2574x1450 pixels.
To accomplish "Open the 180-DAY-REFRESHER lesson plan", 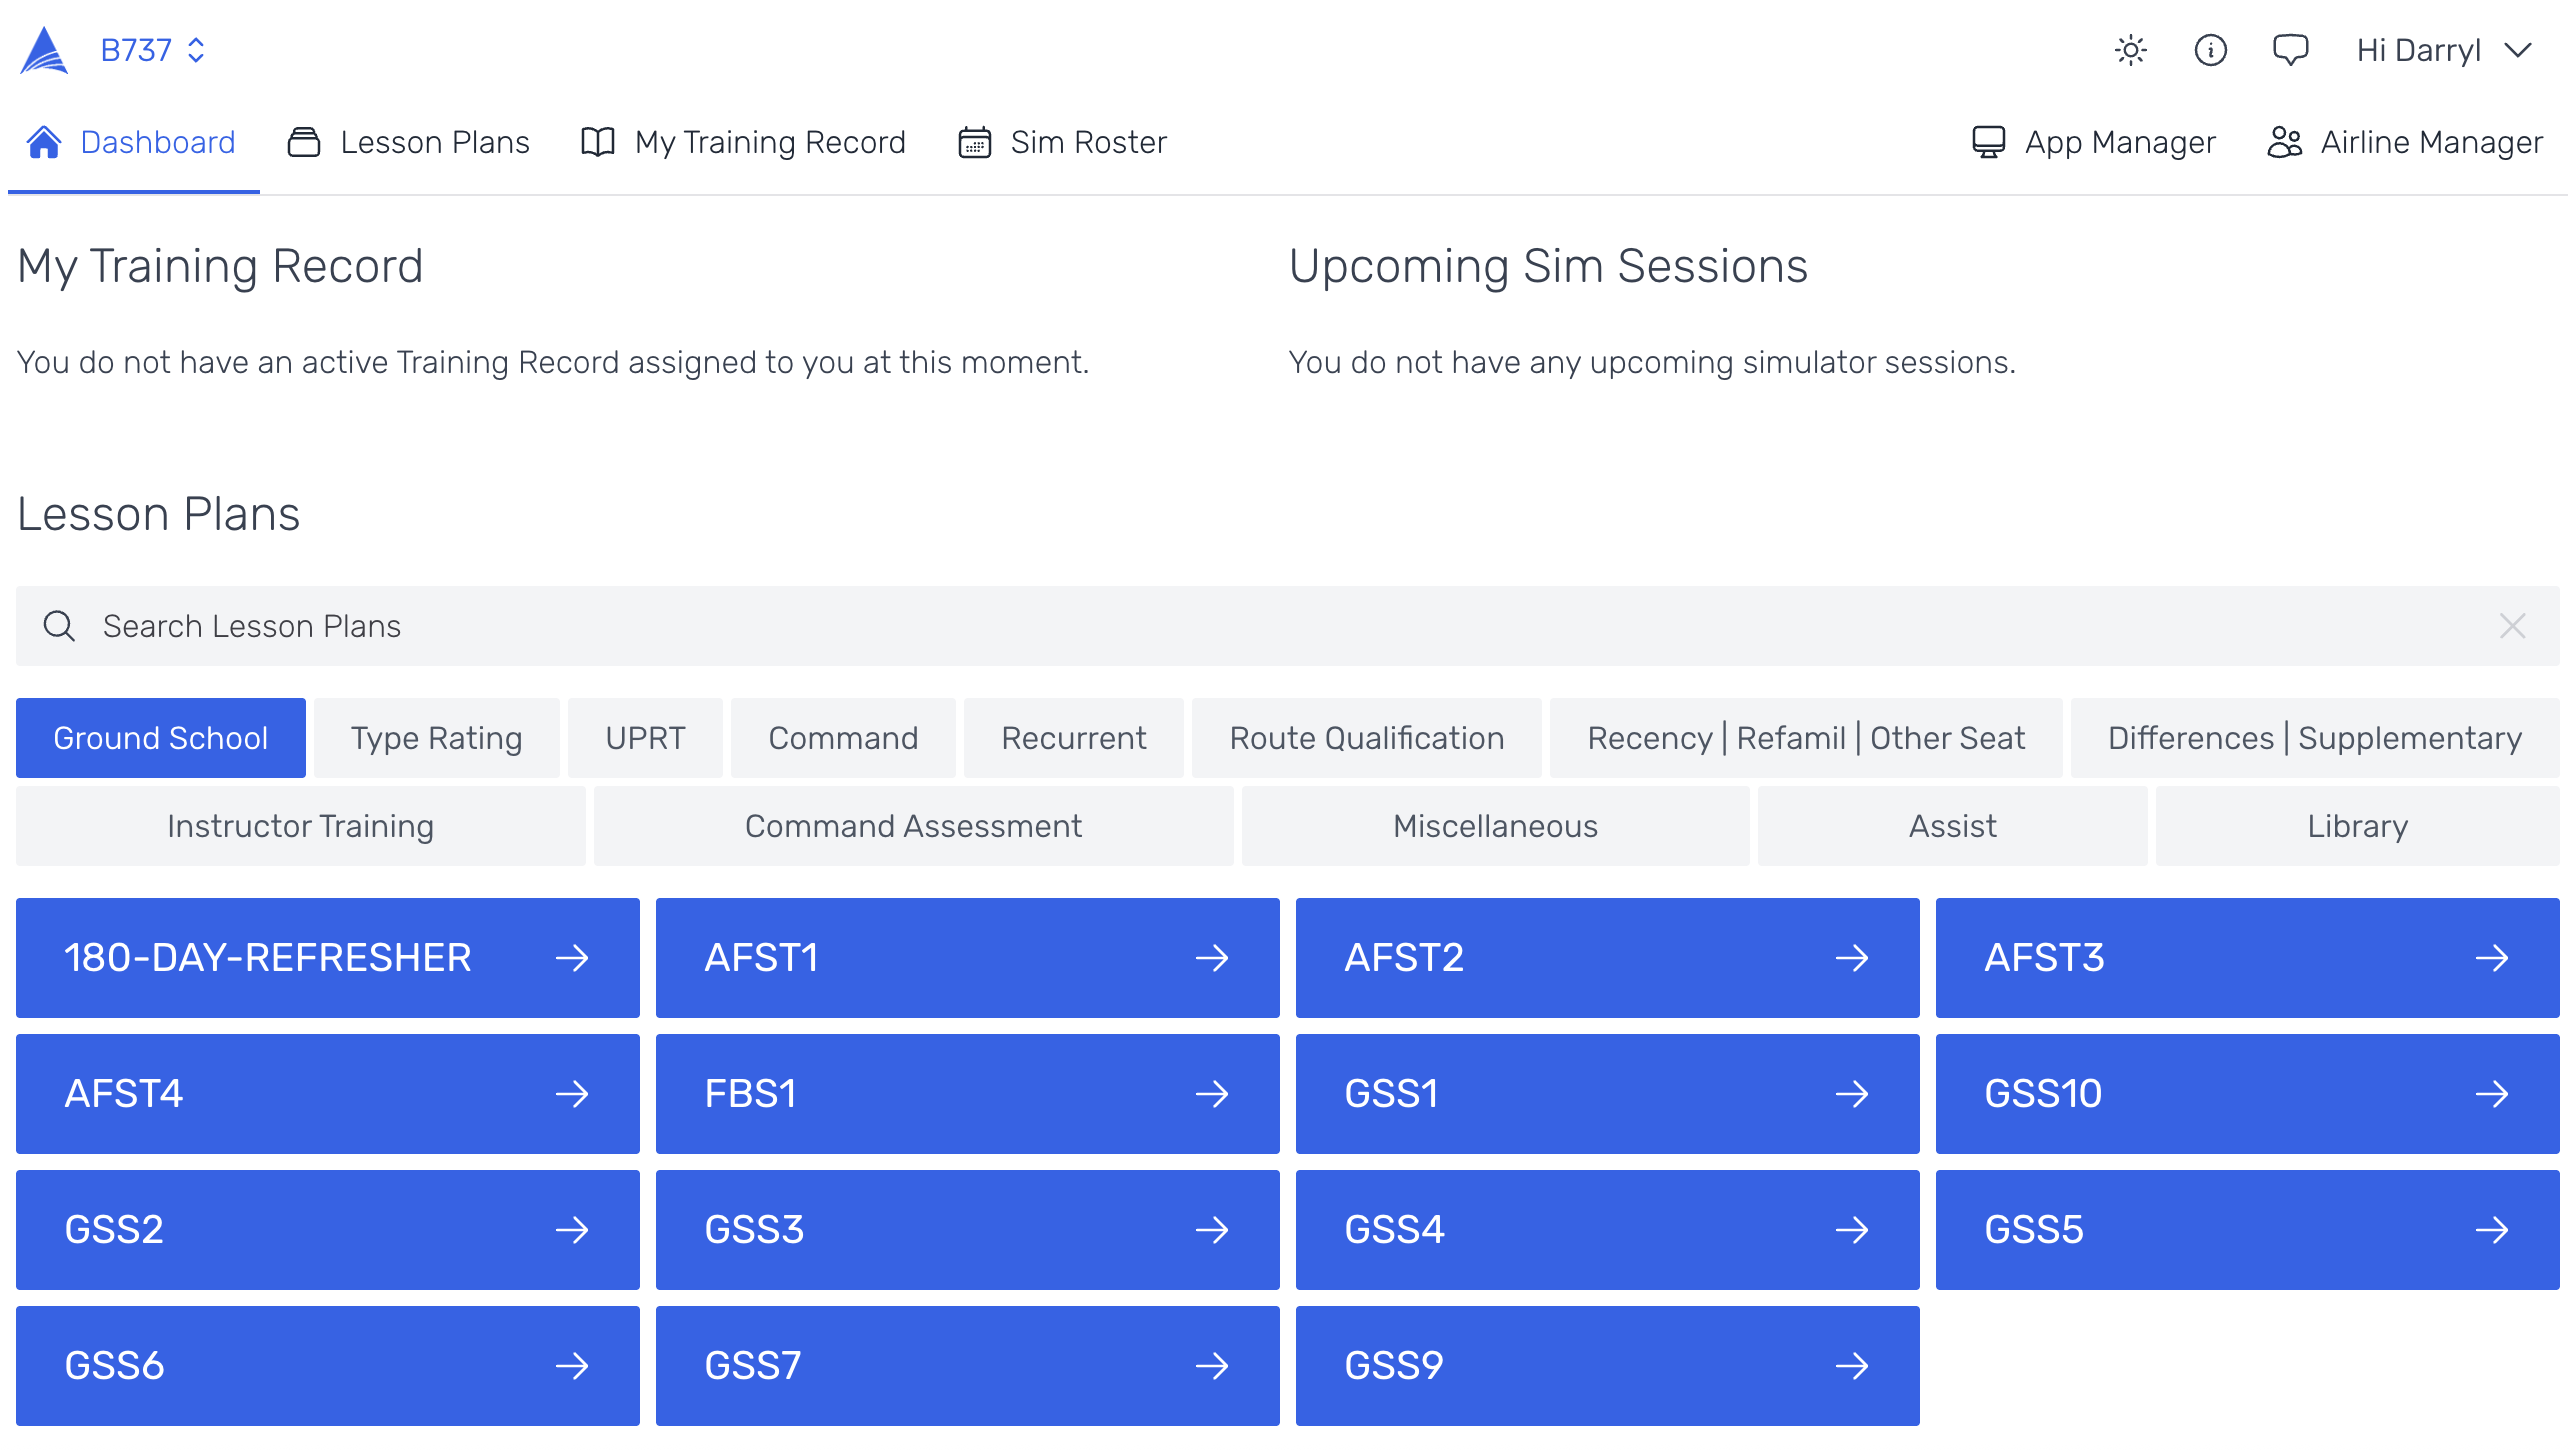I will (x=327, y=958).
